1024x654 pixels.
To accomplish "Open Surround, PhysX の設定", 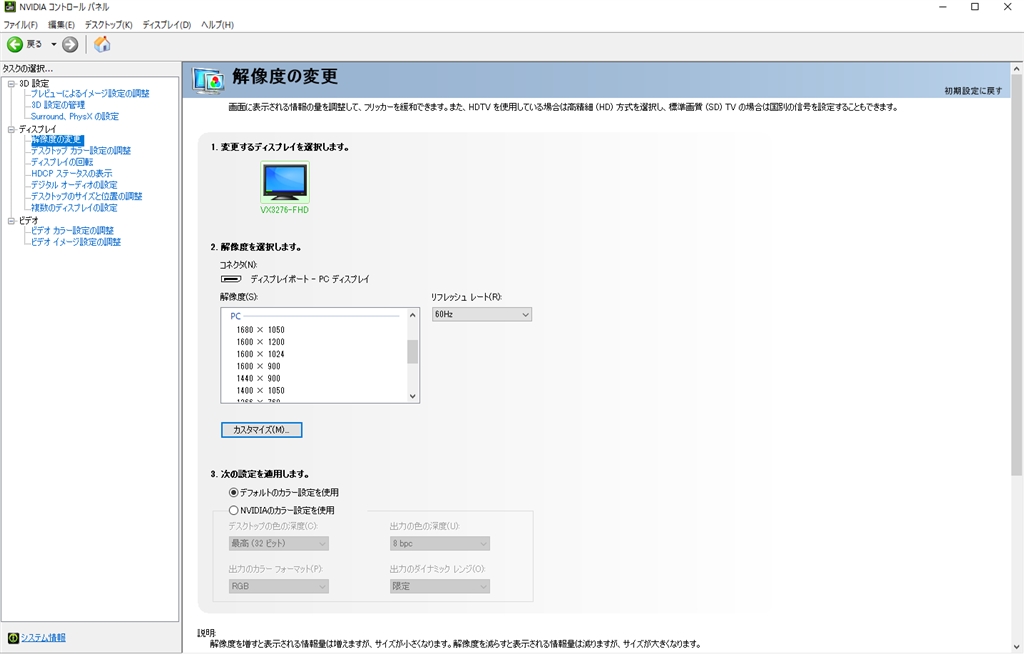I will [x=75, y=116].
